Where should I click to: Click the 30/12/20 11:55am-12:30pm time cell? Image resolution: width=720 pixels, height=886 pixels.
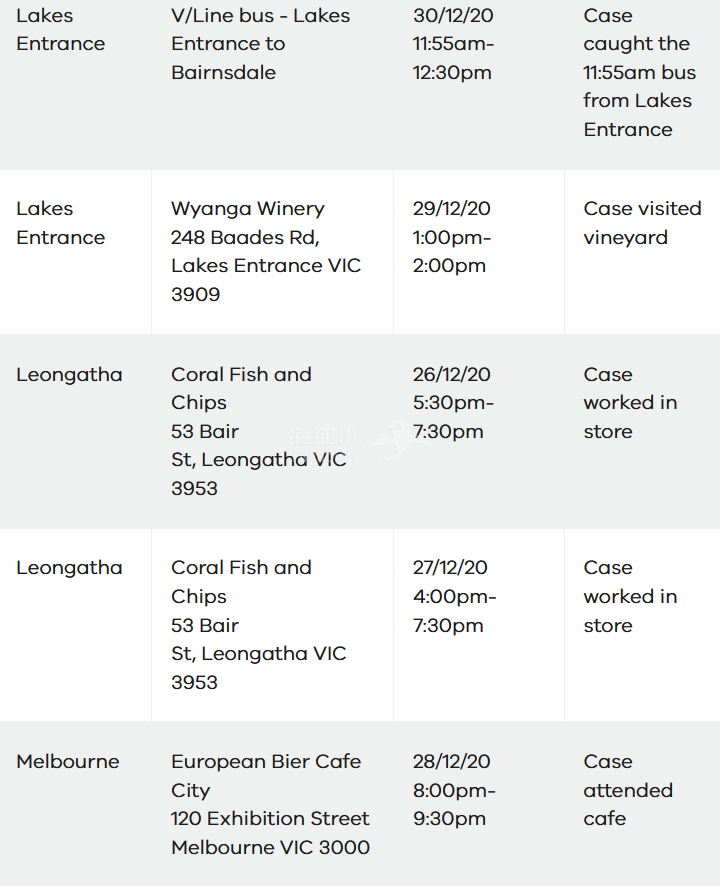click(453, 44)
